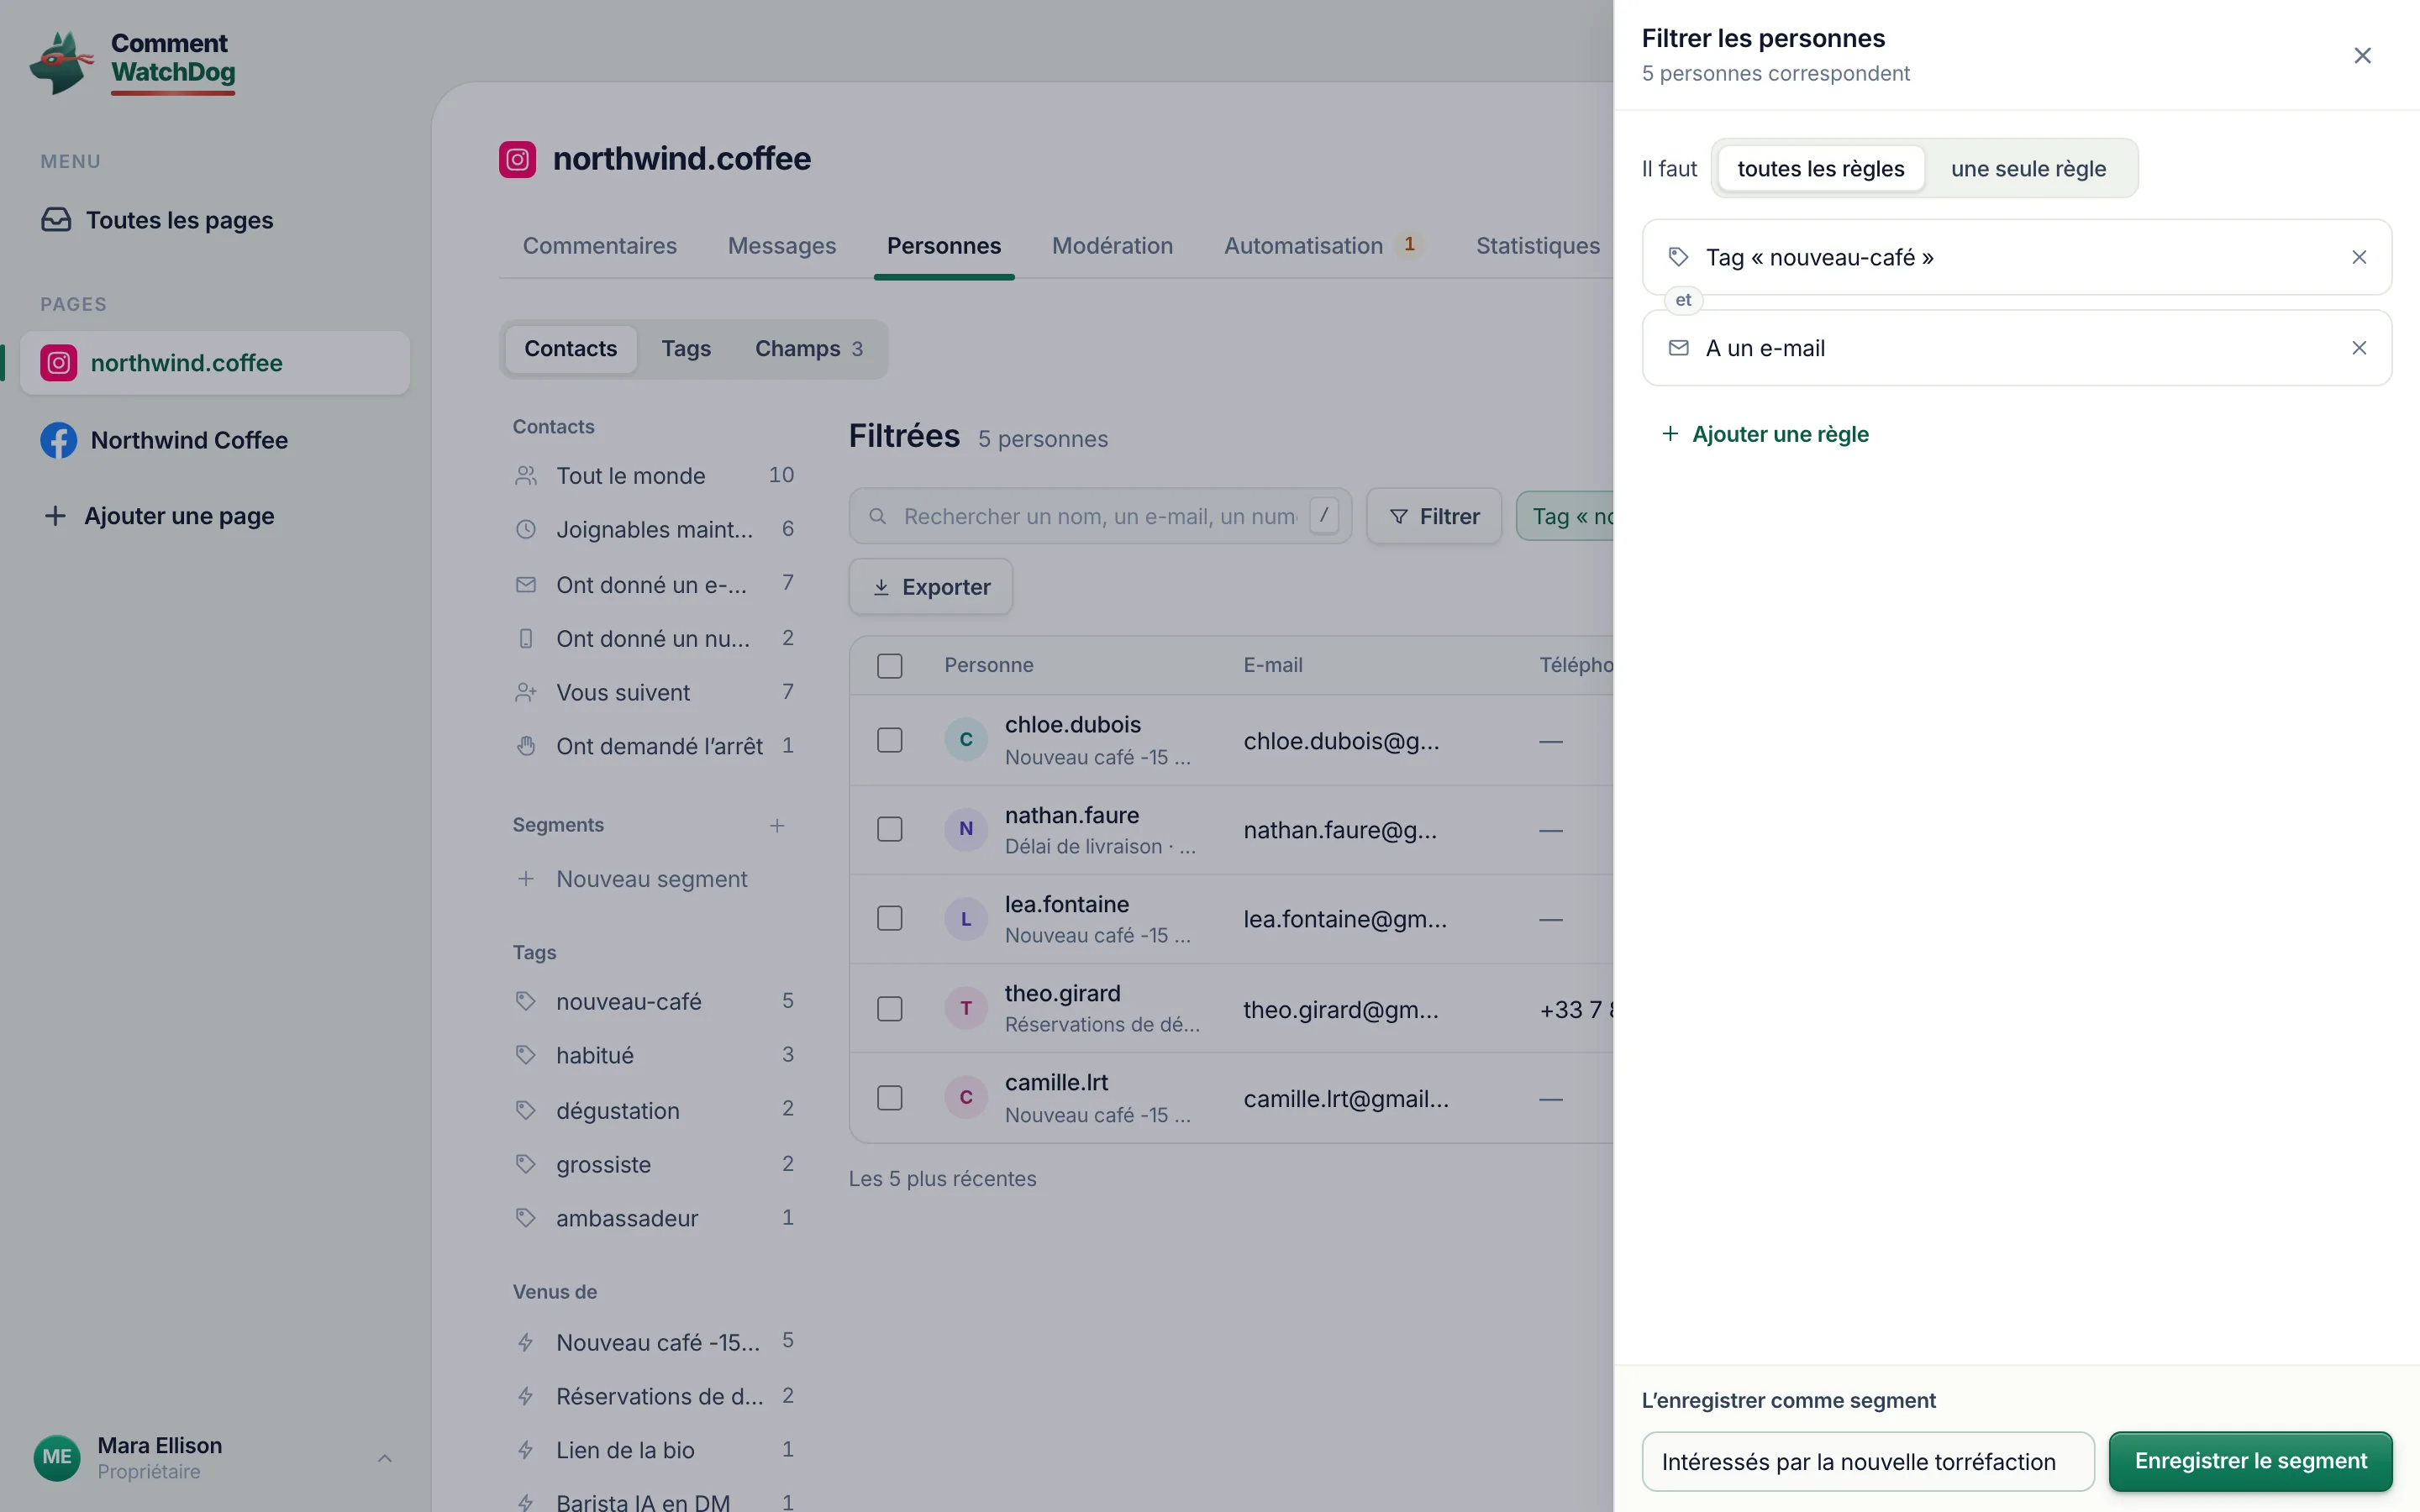The width and height of the screenshot is (2420, 1512).
Task: Click the segment name input field
Action: (1868, 1462)
